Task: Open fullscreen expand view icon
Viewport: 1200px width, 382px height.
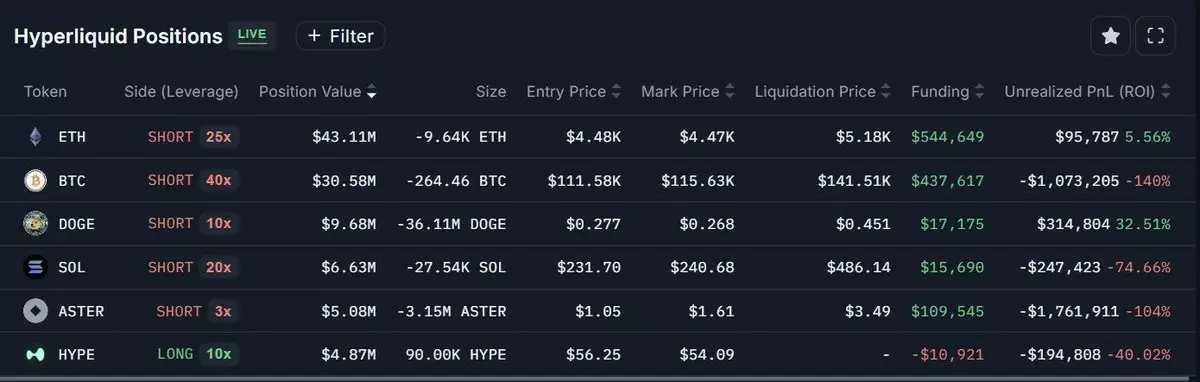Action: coord(1156,37)
